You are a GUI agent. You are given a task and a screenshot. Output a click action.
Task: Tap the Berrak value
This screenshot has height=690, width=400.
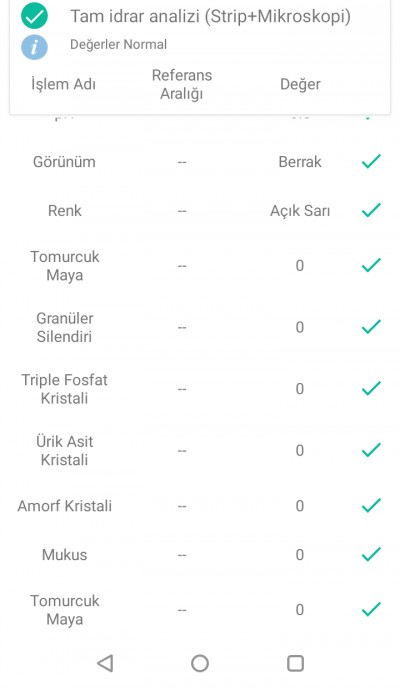[x=300, y=161]
